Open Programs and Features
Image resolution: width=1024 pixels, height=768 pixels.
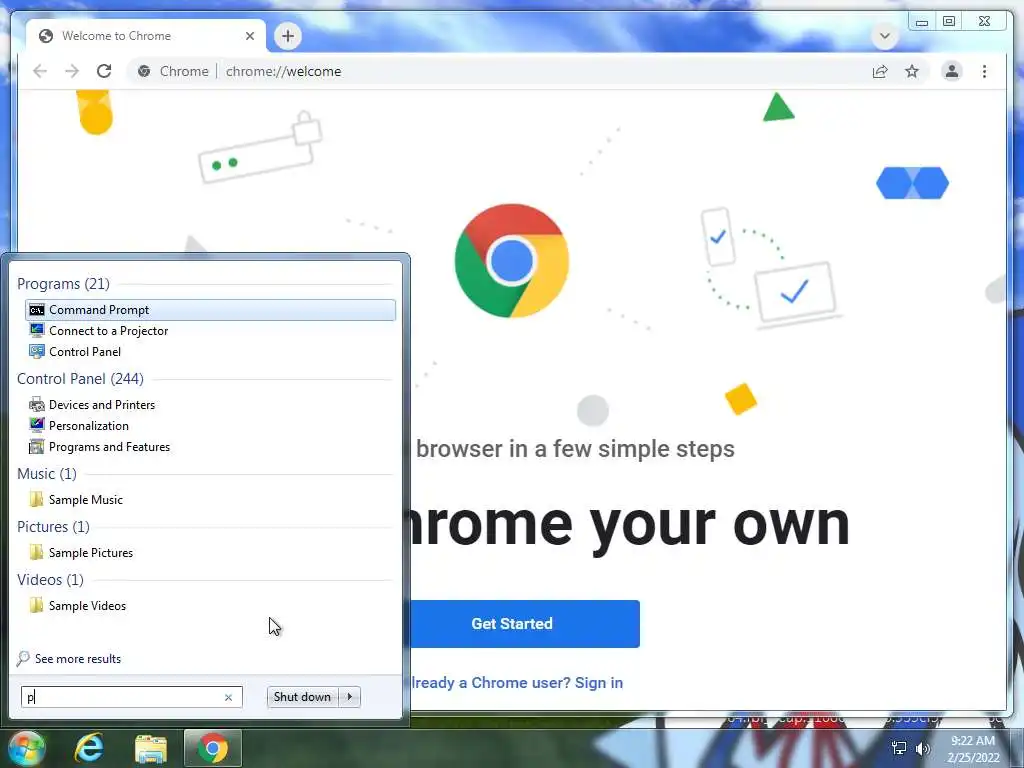click(x=210, y=447)
